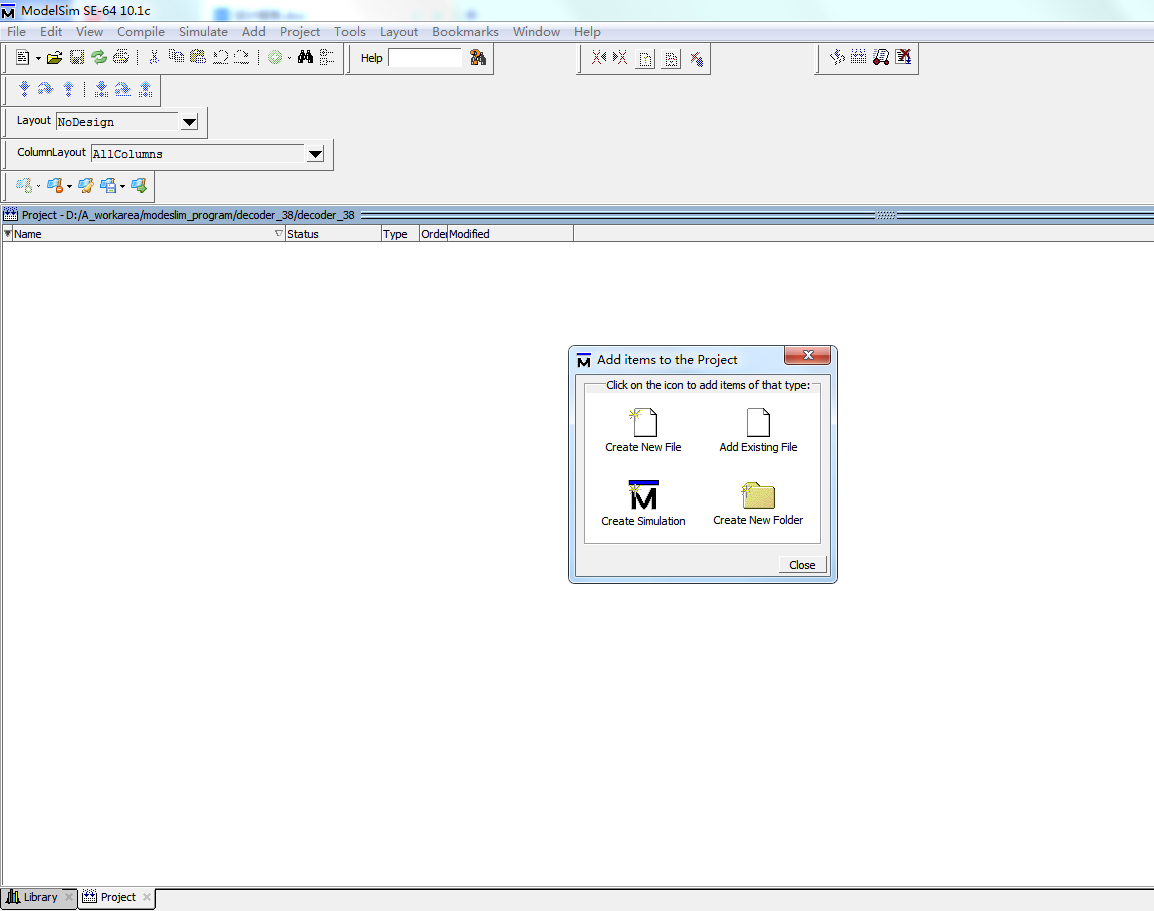Choose Add Existing File in dialog
1154x911 pixels.
tap(758, 430)
